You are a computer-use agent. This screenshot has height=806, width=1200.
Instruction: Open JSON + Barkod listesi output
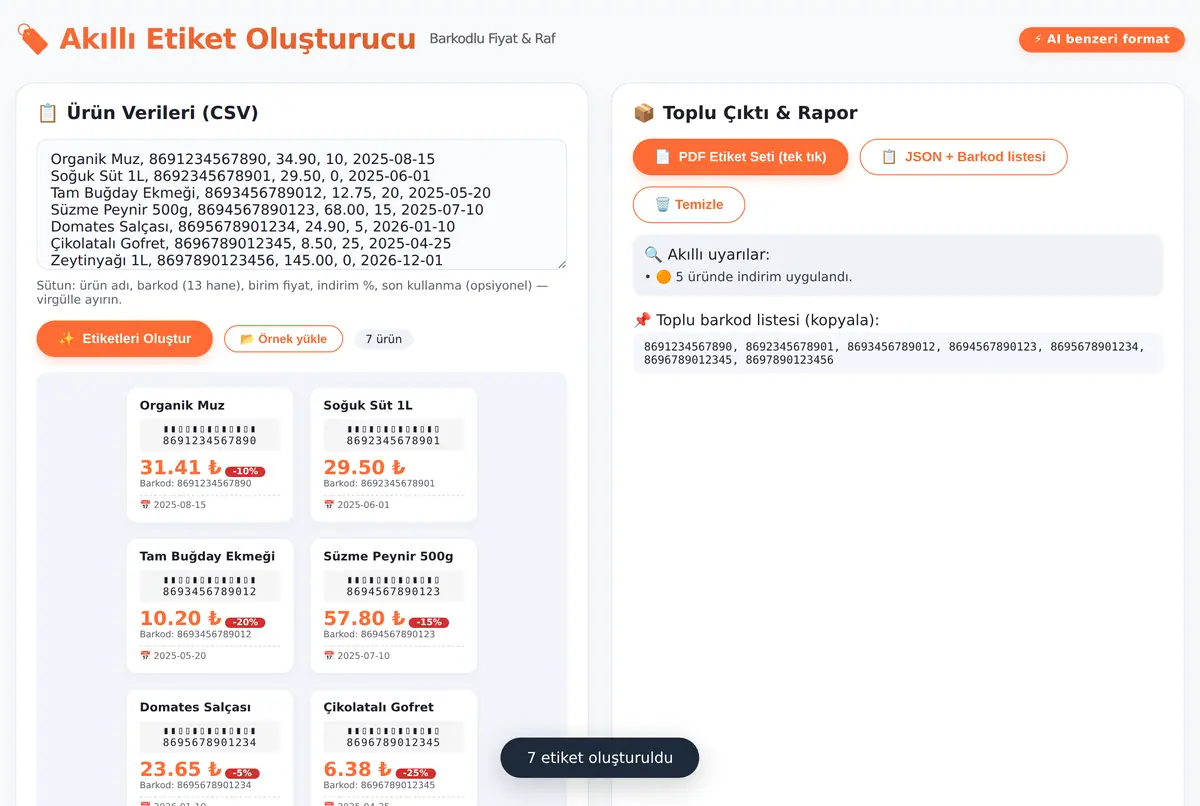(x=964, y=157)
